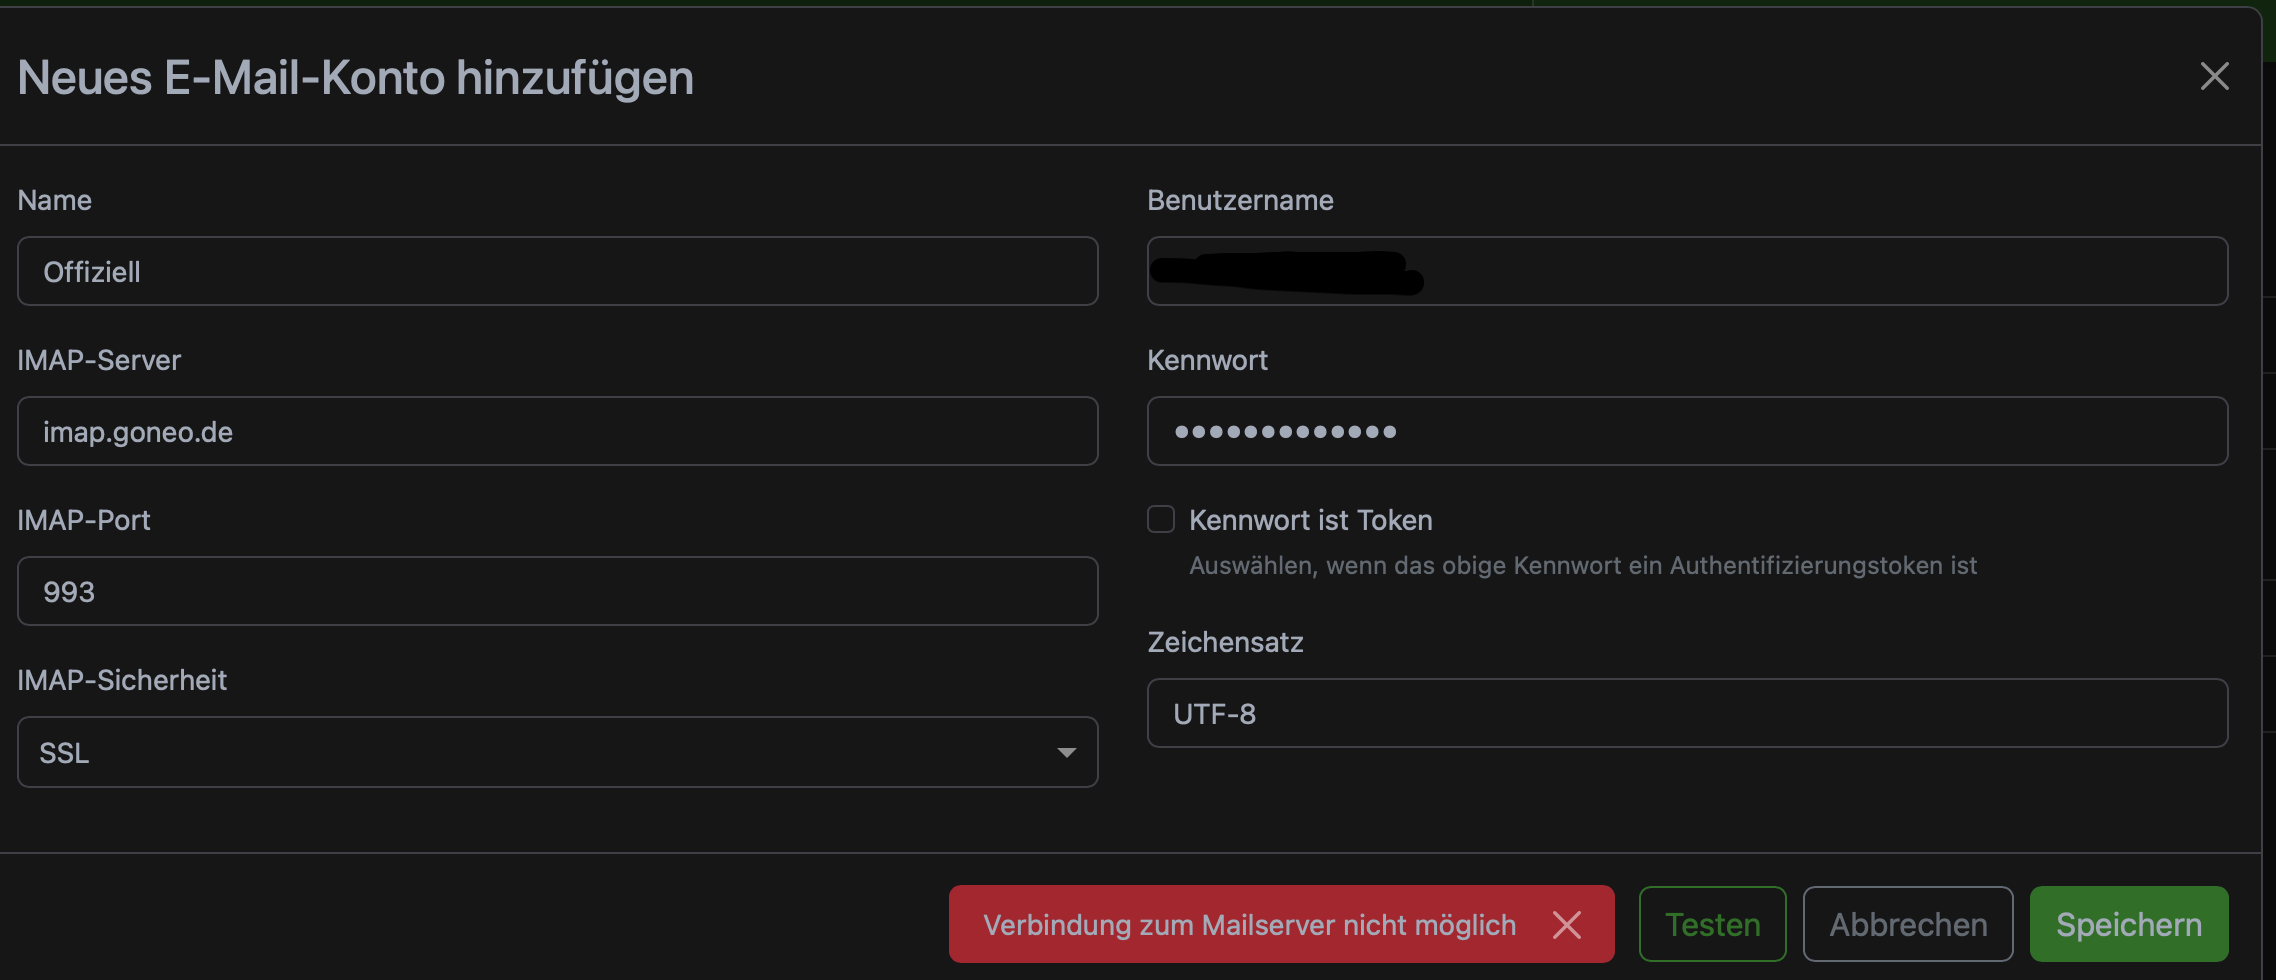Viewport: 2276px width, 980px height.
Task: Click the IMAP-Sicherheit label
Action: click(x=122, y=680)
